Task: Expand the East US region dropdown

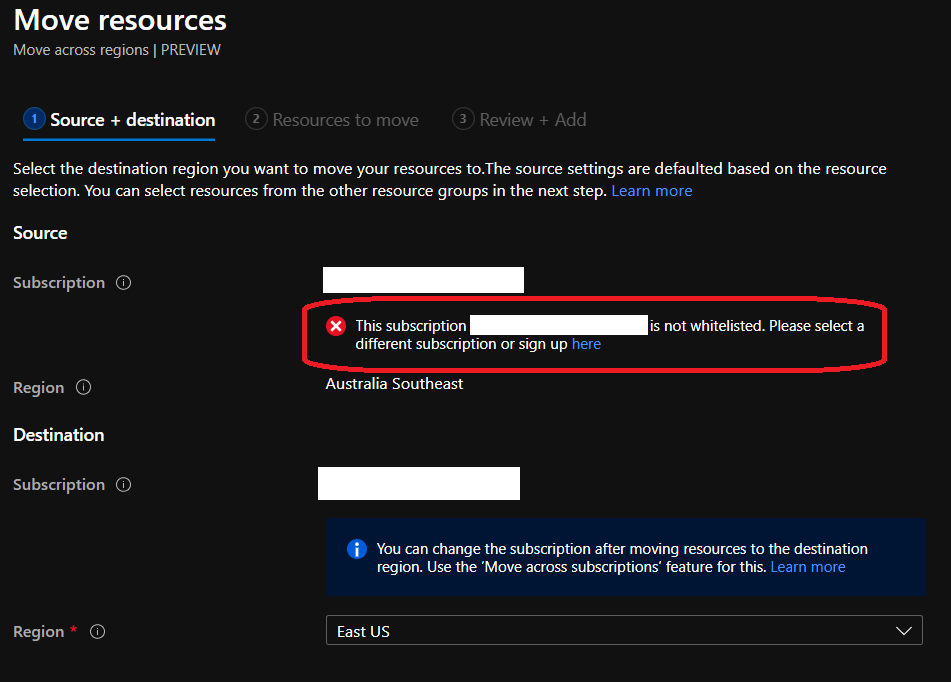Action: pyautogui.click(x=623, y=631)
